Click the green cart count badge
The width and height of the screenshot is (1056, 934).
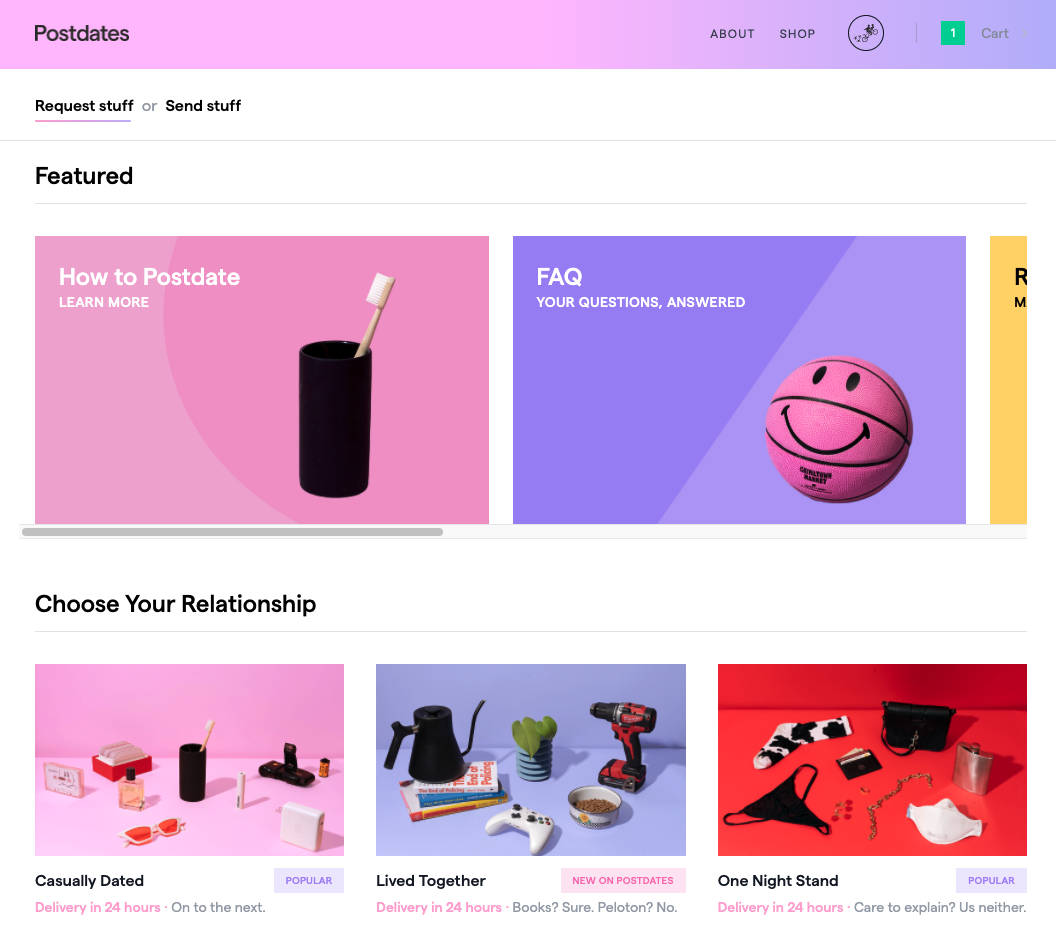(952, 33)
